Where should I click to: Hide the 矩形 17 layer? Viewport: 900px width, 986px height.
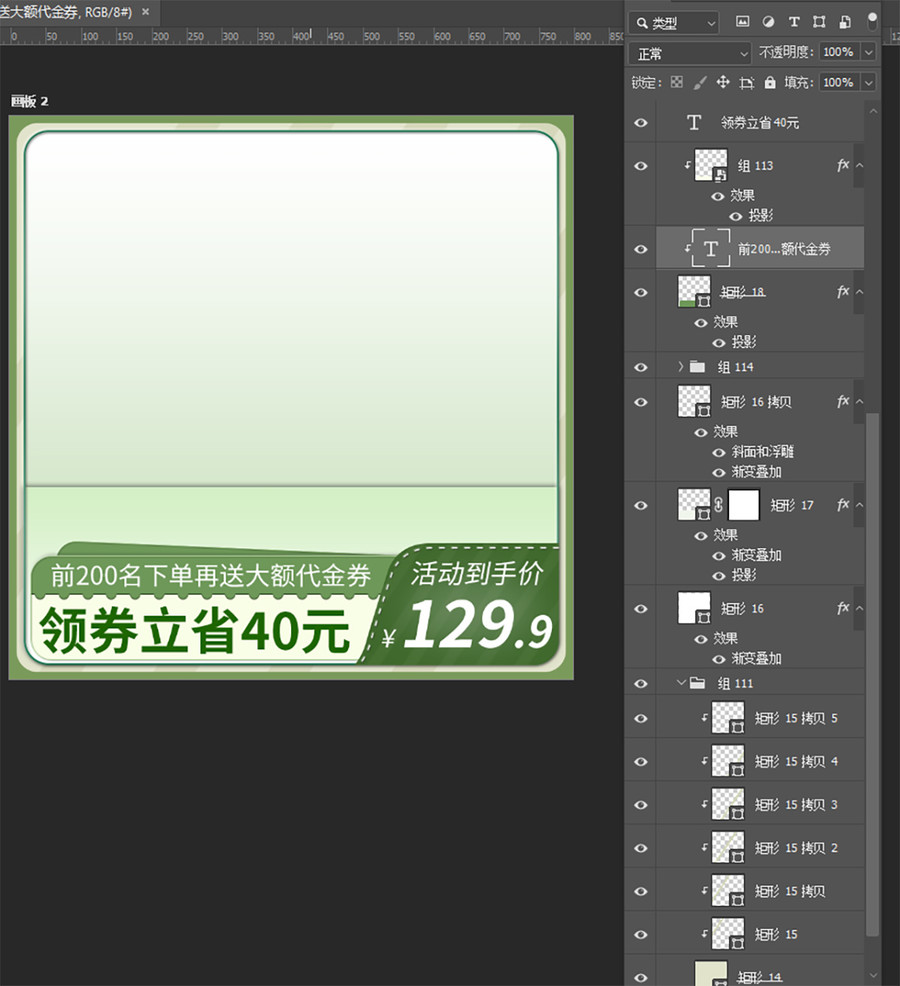641,506
